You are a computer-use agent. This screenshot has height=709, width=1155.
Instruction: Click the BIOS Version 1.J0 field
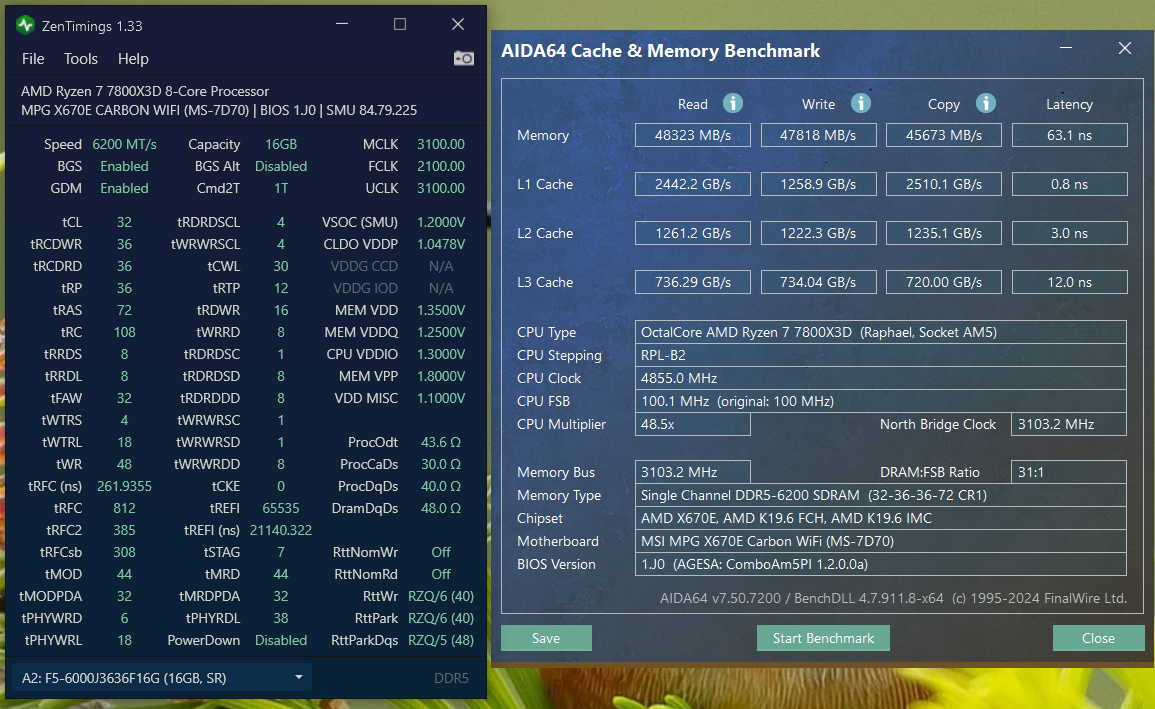click(x=880, y=564)
